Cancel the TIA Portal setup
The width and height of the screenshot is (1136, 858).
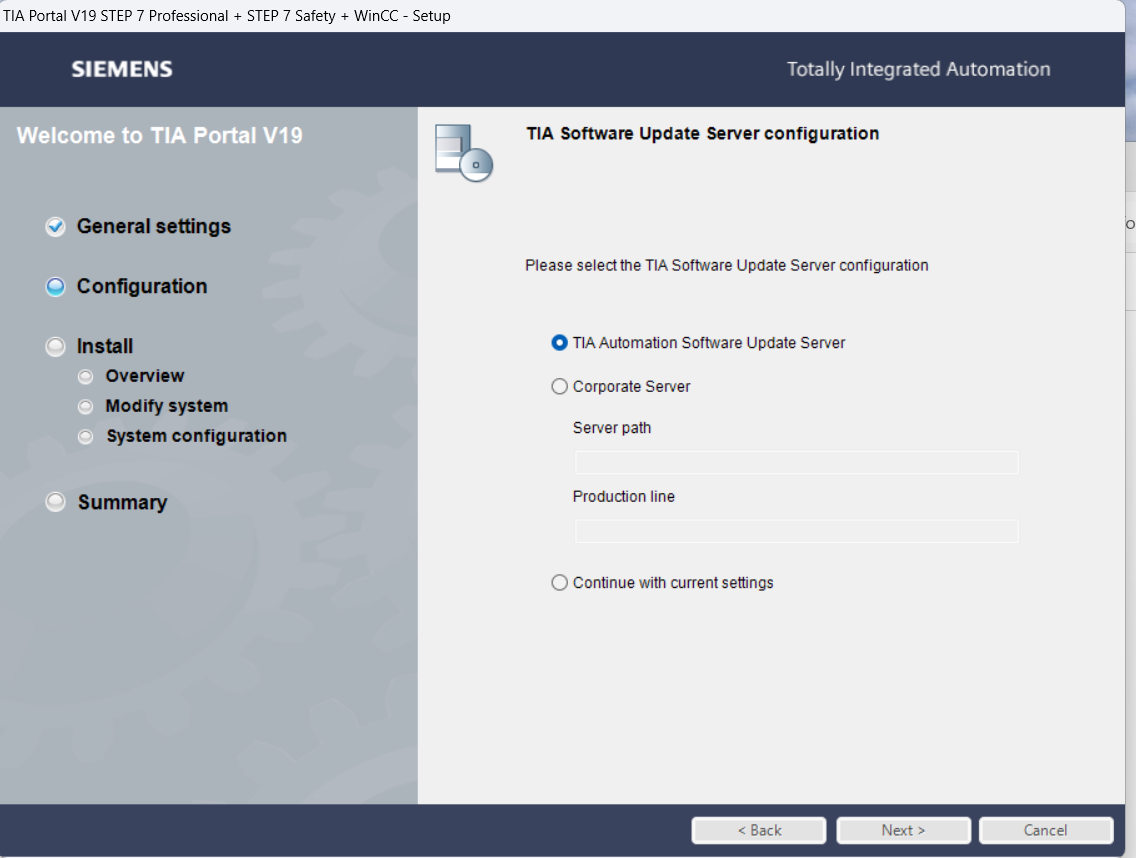(1045, 830)
